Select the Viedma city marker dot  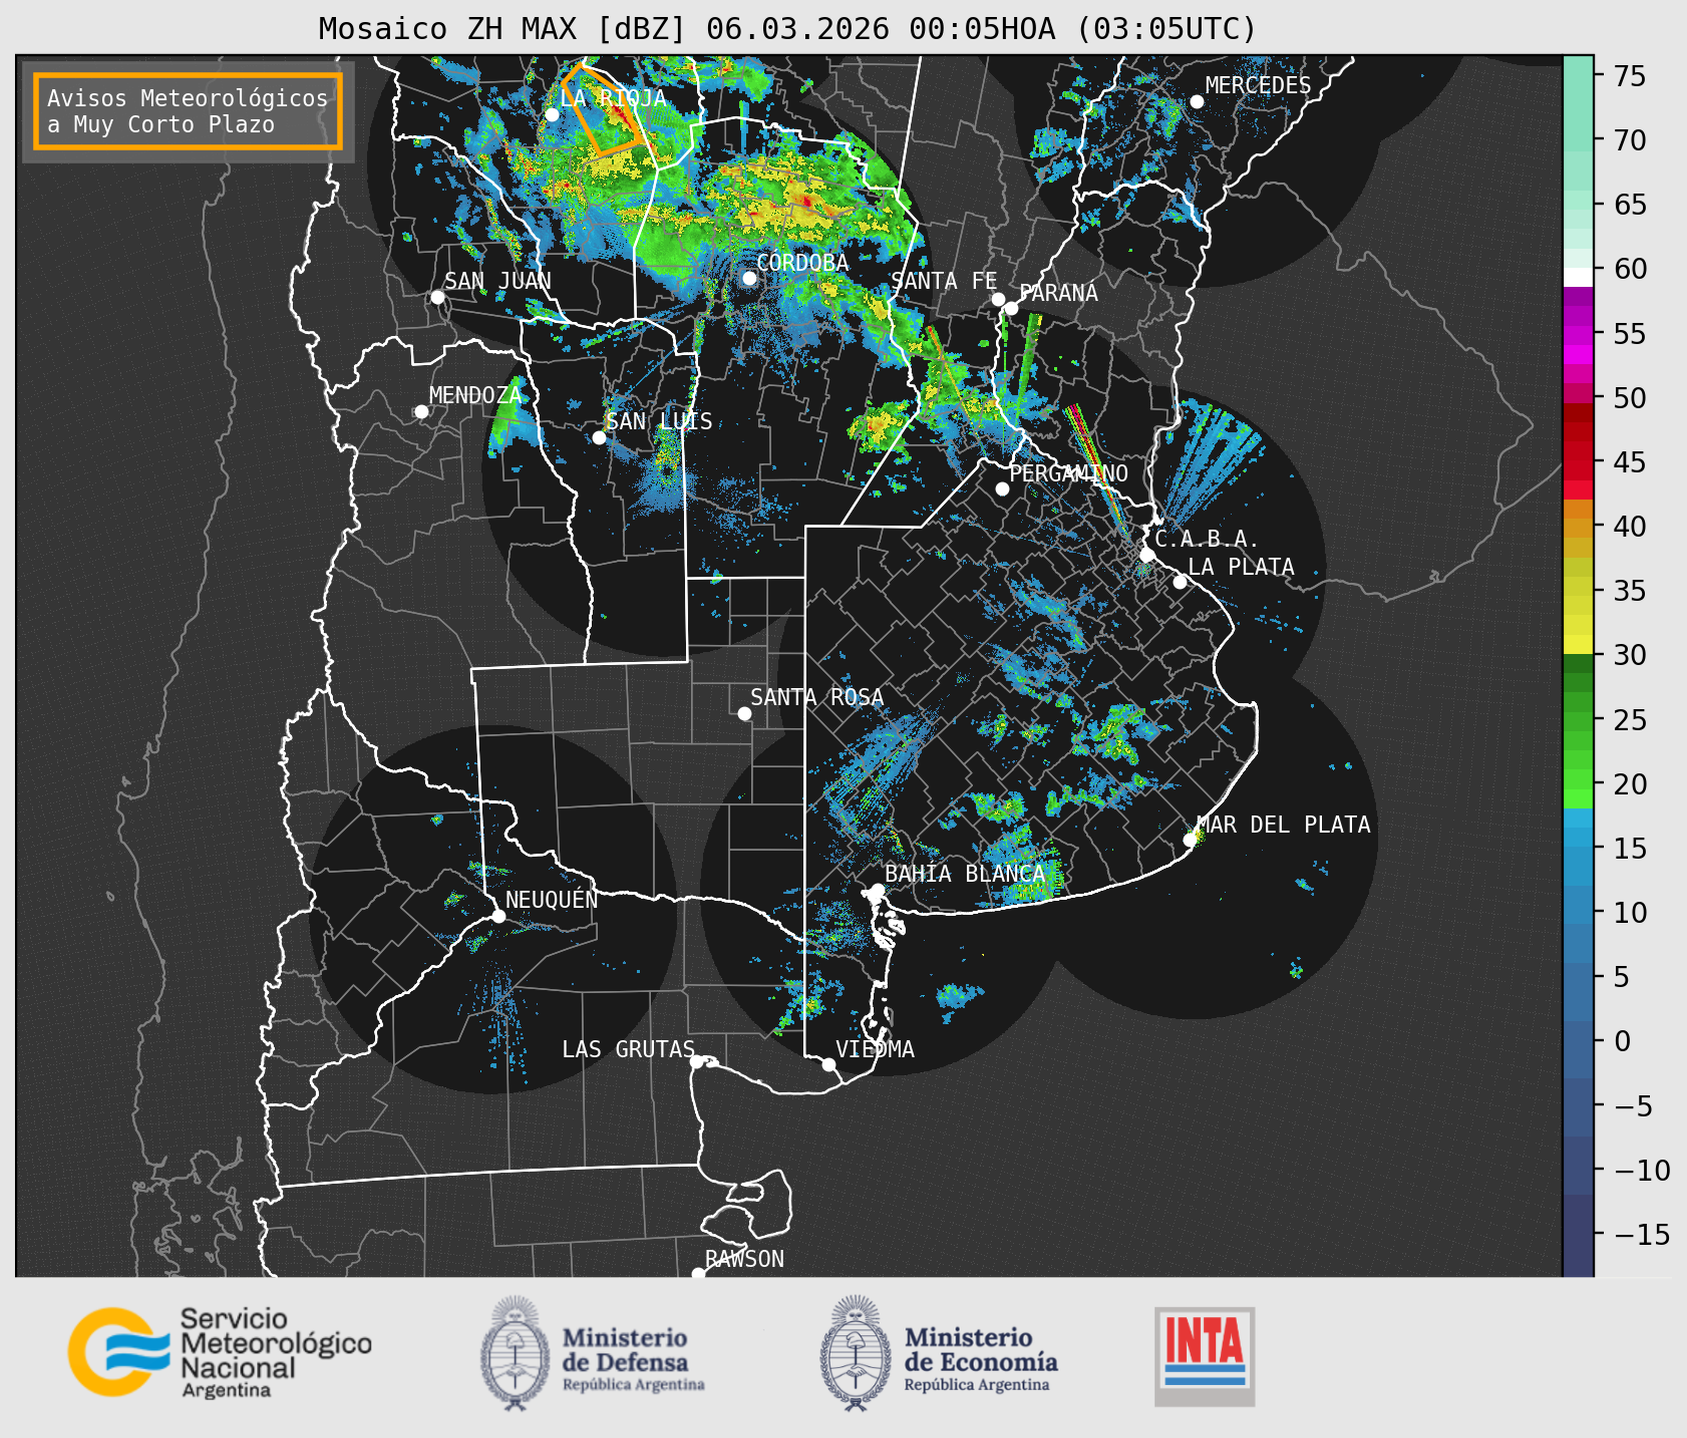[828, 1064]
